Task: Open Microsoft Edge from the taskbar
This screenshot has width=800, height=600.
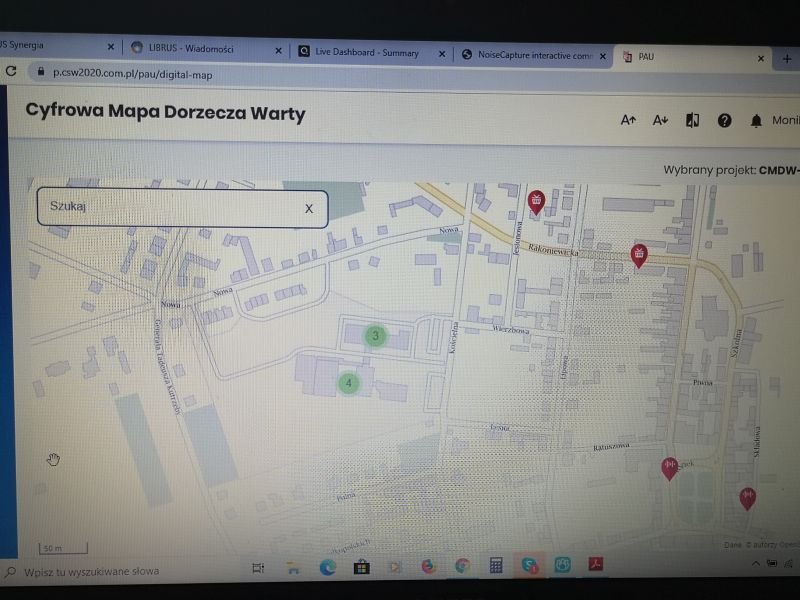Action: (x=327, y=567)
